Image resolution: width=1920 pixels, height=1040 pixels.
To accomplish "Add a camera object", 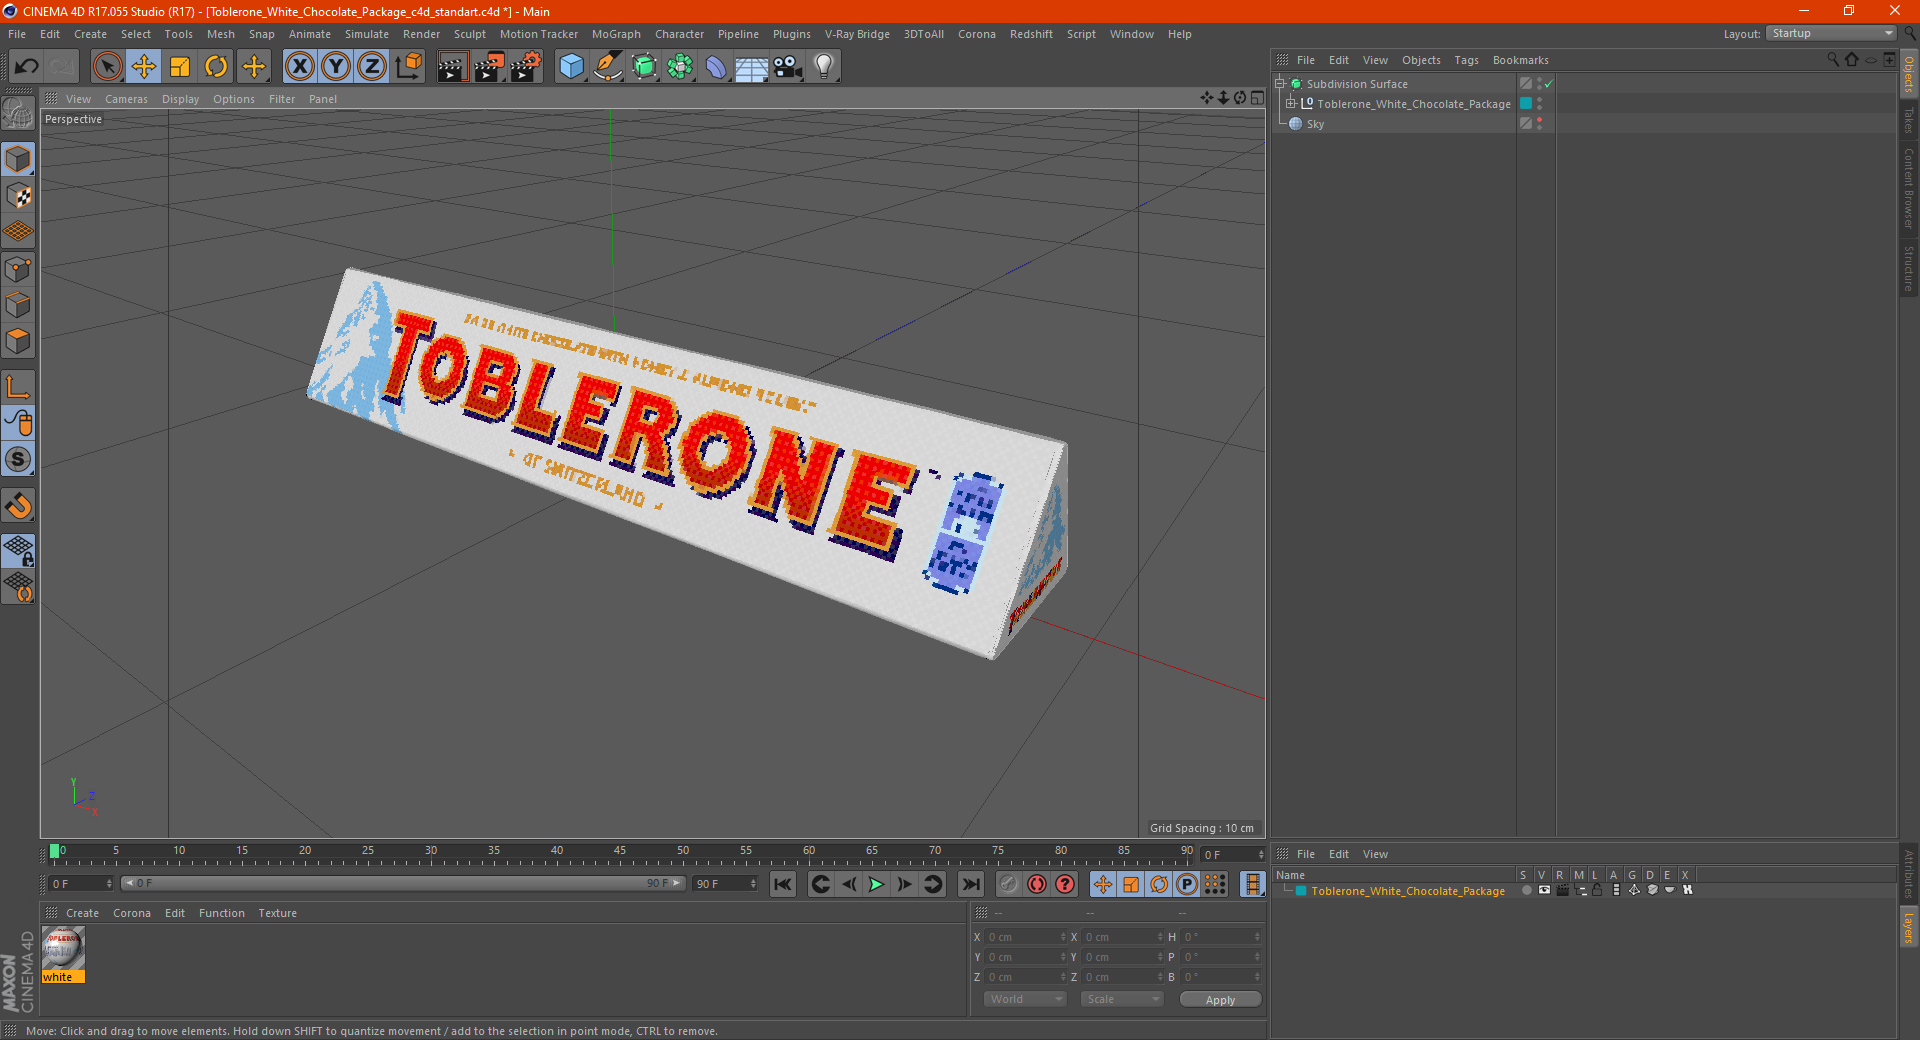I will [788, 67].
